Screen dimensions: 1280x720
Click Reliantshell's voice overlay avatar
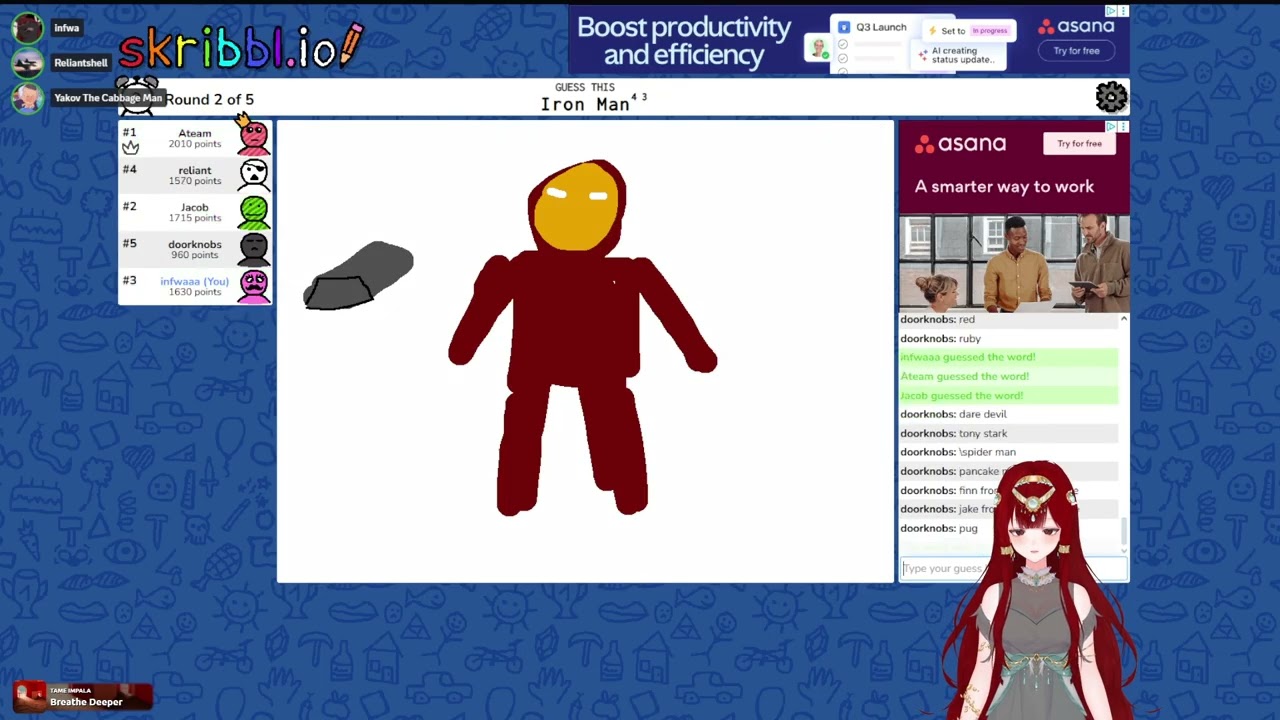coord(27,63)
